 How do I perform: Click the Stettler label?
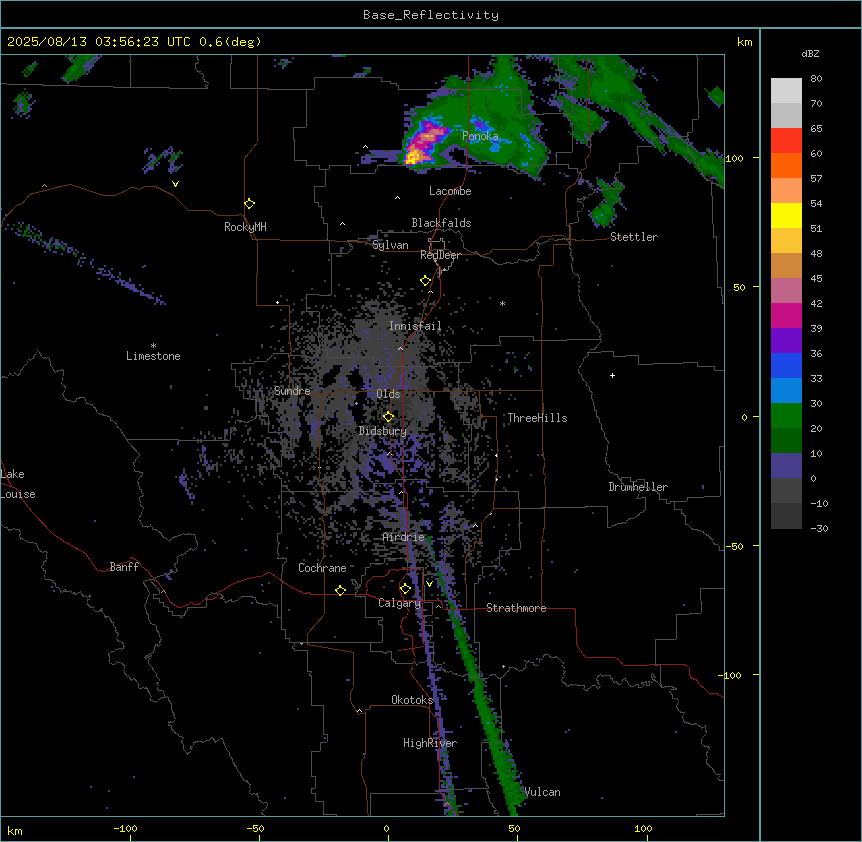point(634,237)
